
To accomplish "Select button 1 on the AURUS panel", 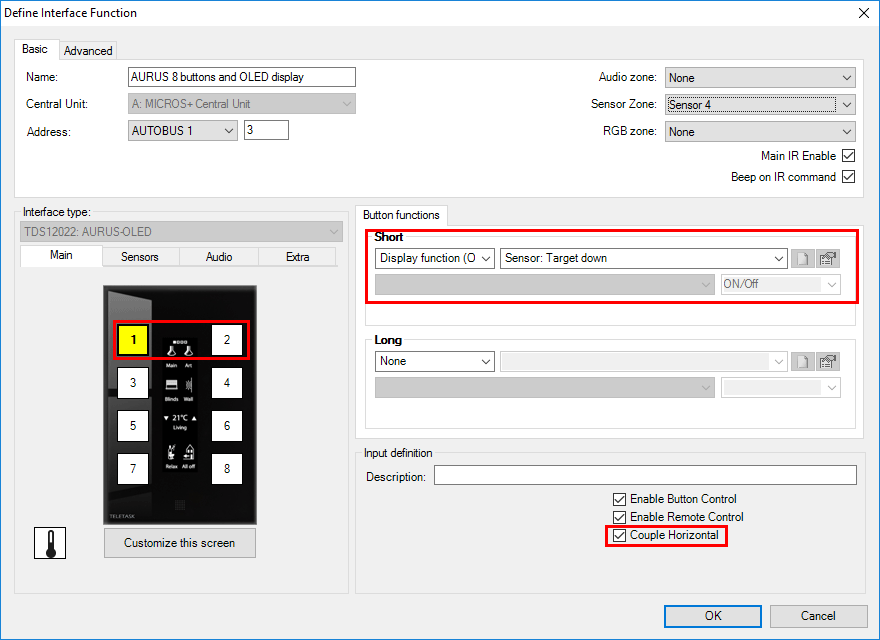I will pos(133,341).
